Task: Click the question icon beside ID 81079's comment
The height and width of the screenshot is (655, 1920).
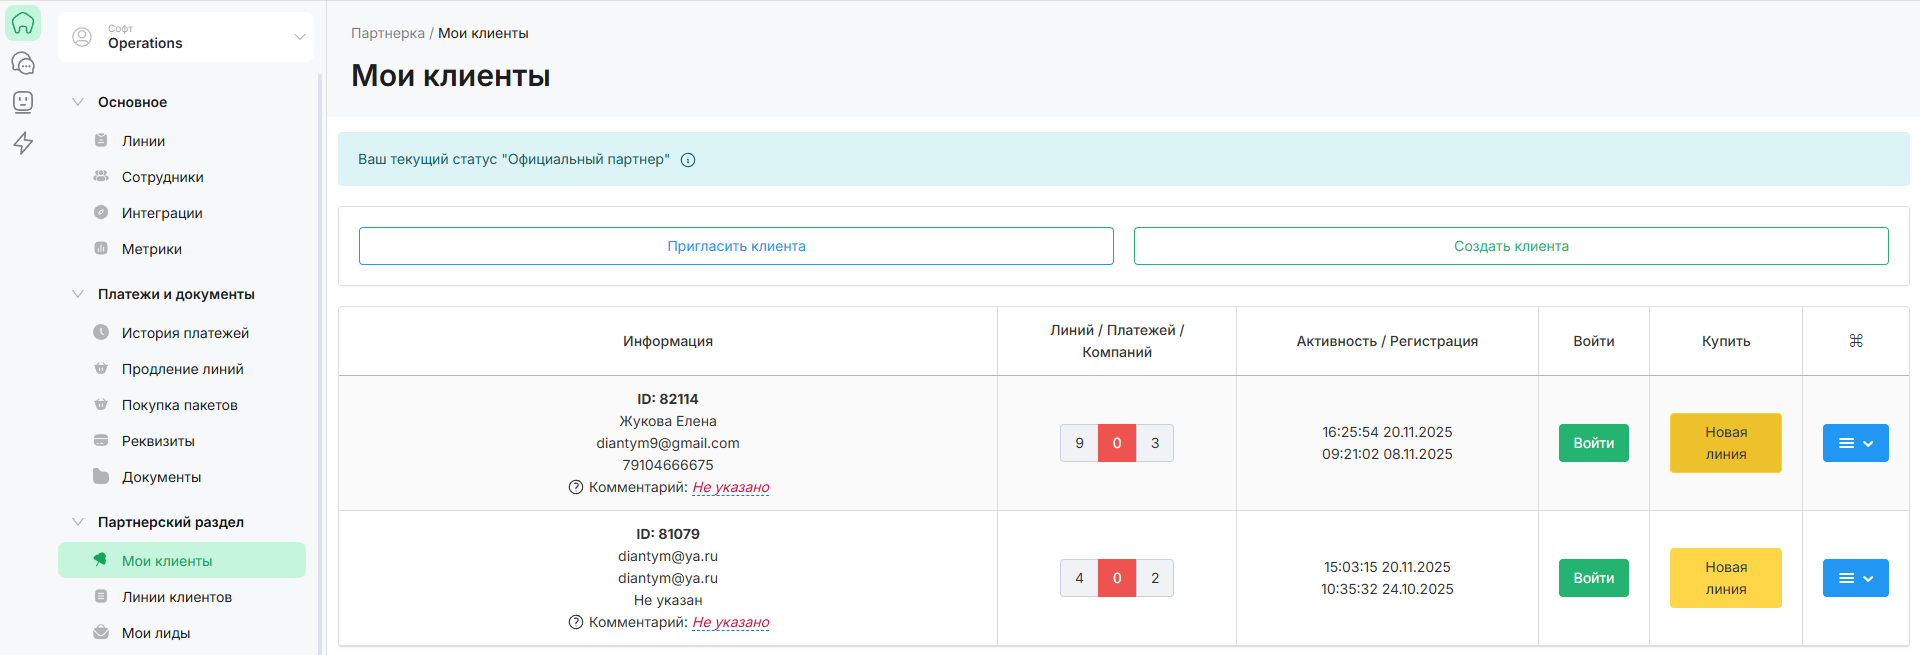Action: click(576, 622)
